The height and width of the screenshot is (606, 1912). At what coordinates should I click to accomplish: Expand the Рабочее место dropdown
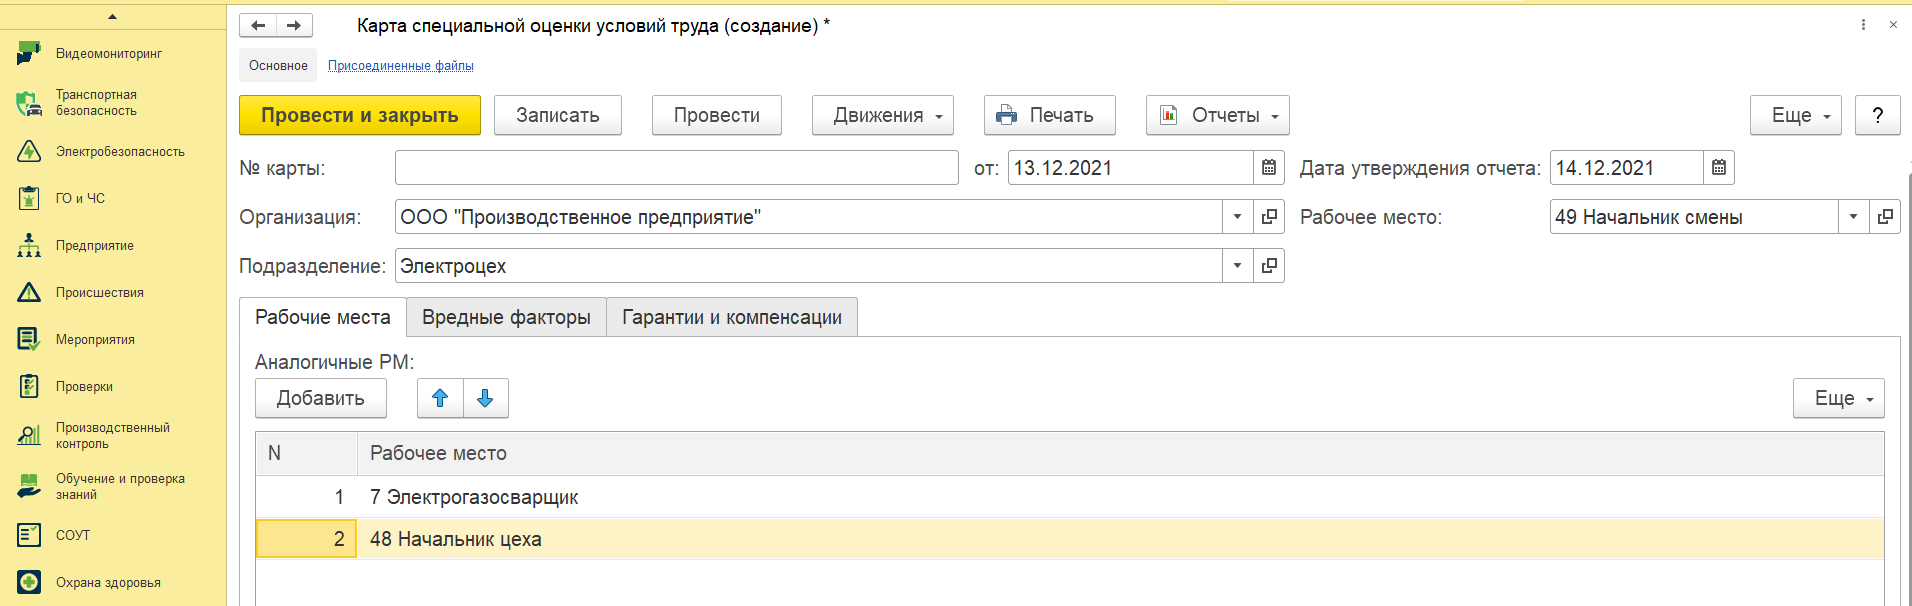pyautogui.click(x=1853, y=217)
